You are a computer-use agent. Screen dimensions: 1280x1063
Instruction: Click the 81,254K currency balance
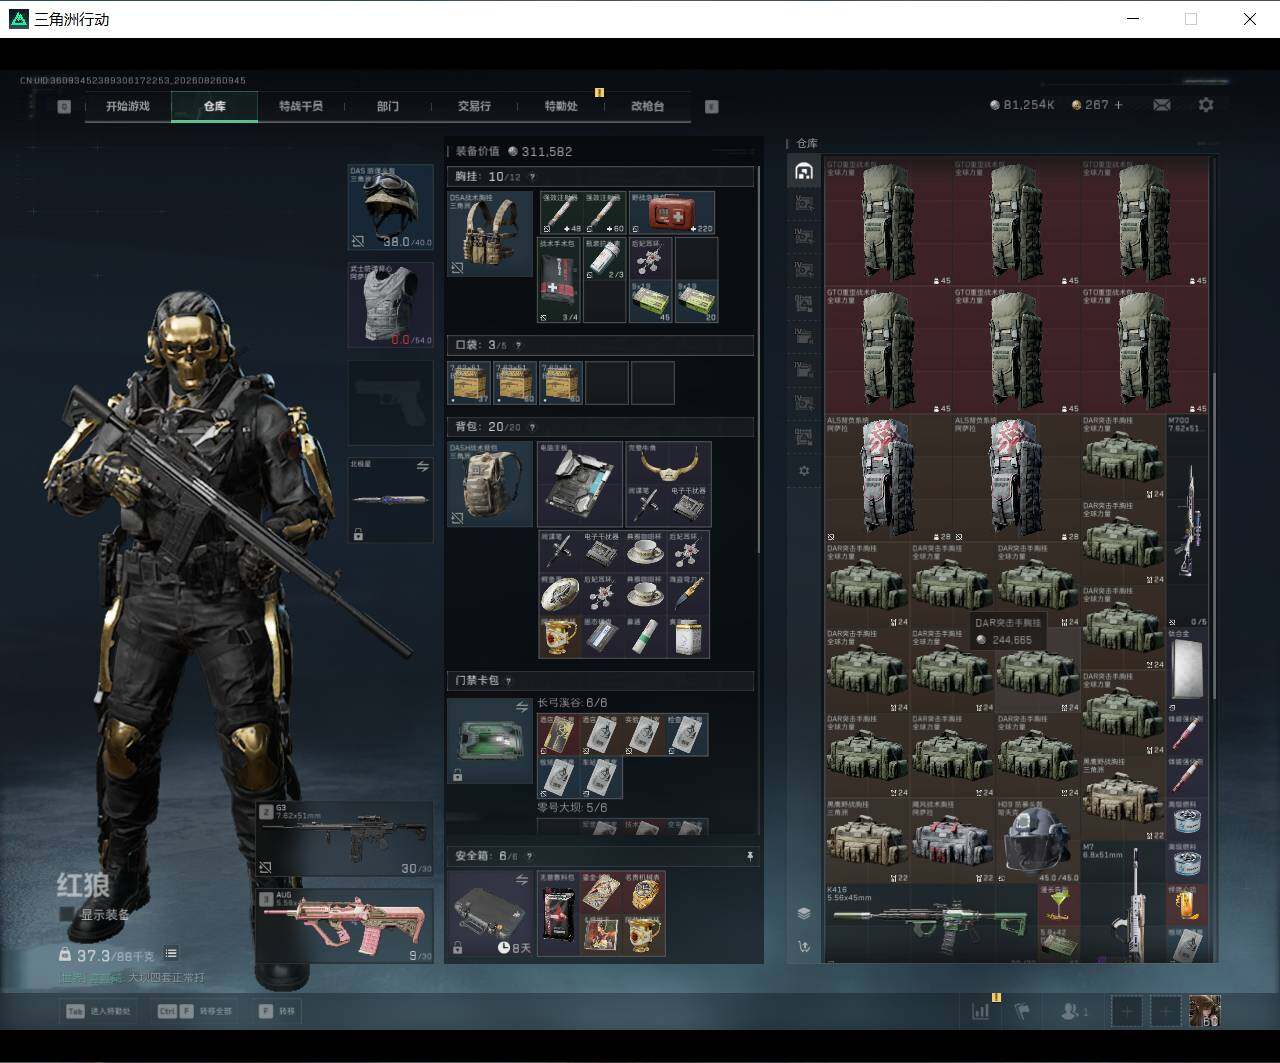click(1022, 105)
